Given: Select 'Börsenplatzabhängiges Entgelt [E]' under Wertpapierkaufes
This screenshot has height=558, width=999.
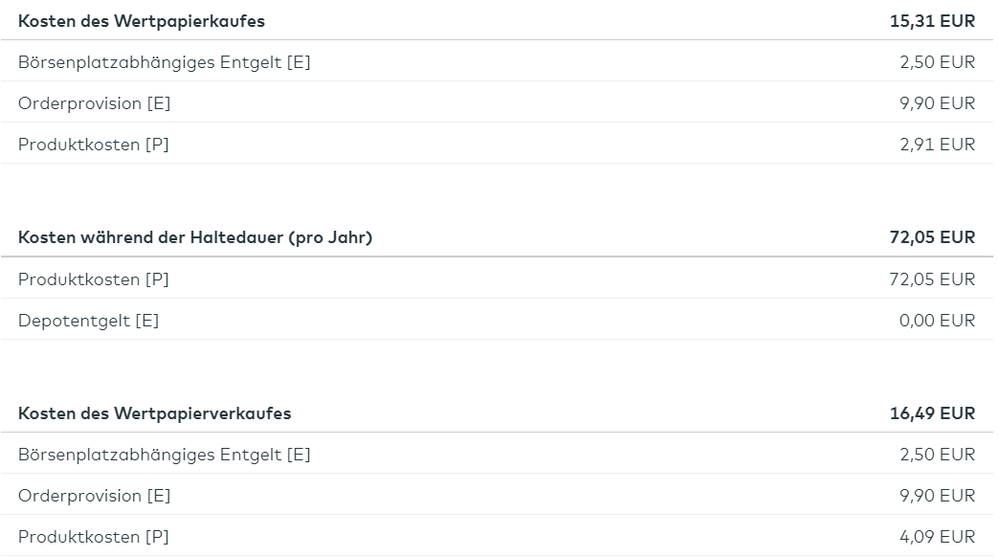Looking at the screenshot, I should pyautogui.click(x=164, y=62).
